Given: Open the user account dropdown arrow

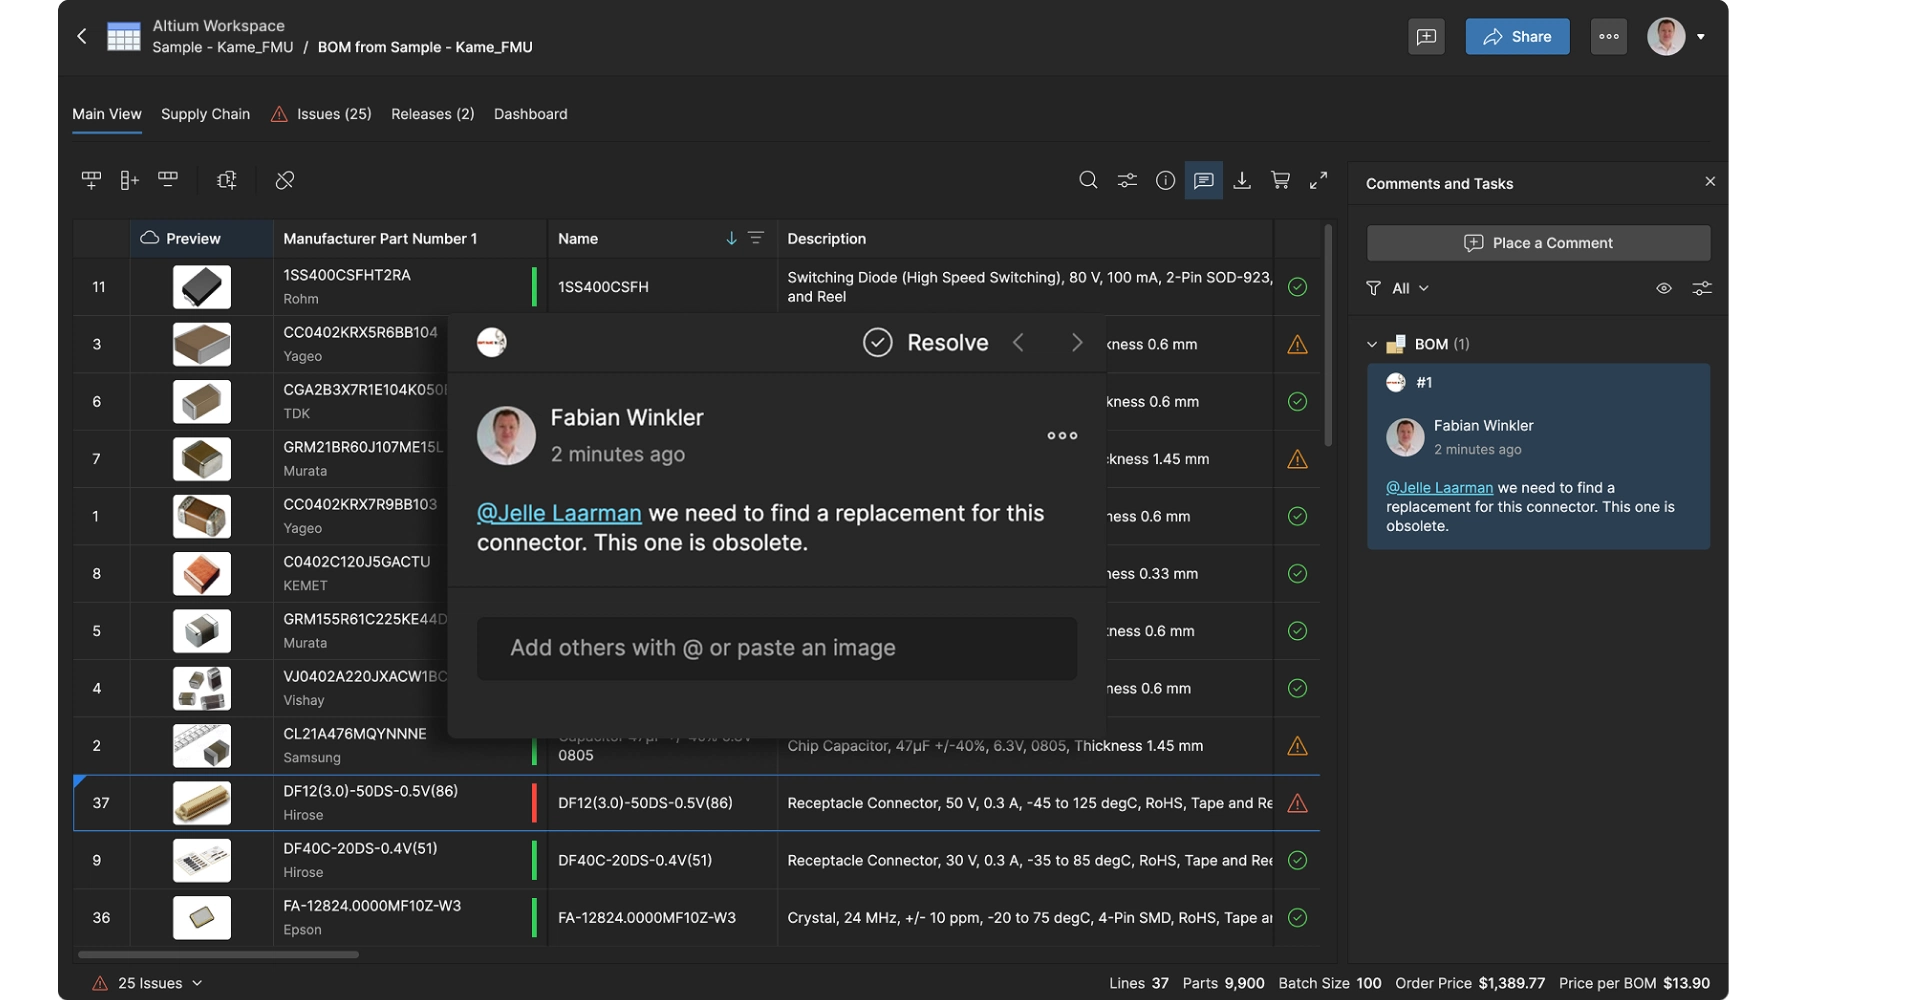Looking at the screenshot, I should (1701, 37).
